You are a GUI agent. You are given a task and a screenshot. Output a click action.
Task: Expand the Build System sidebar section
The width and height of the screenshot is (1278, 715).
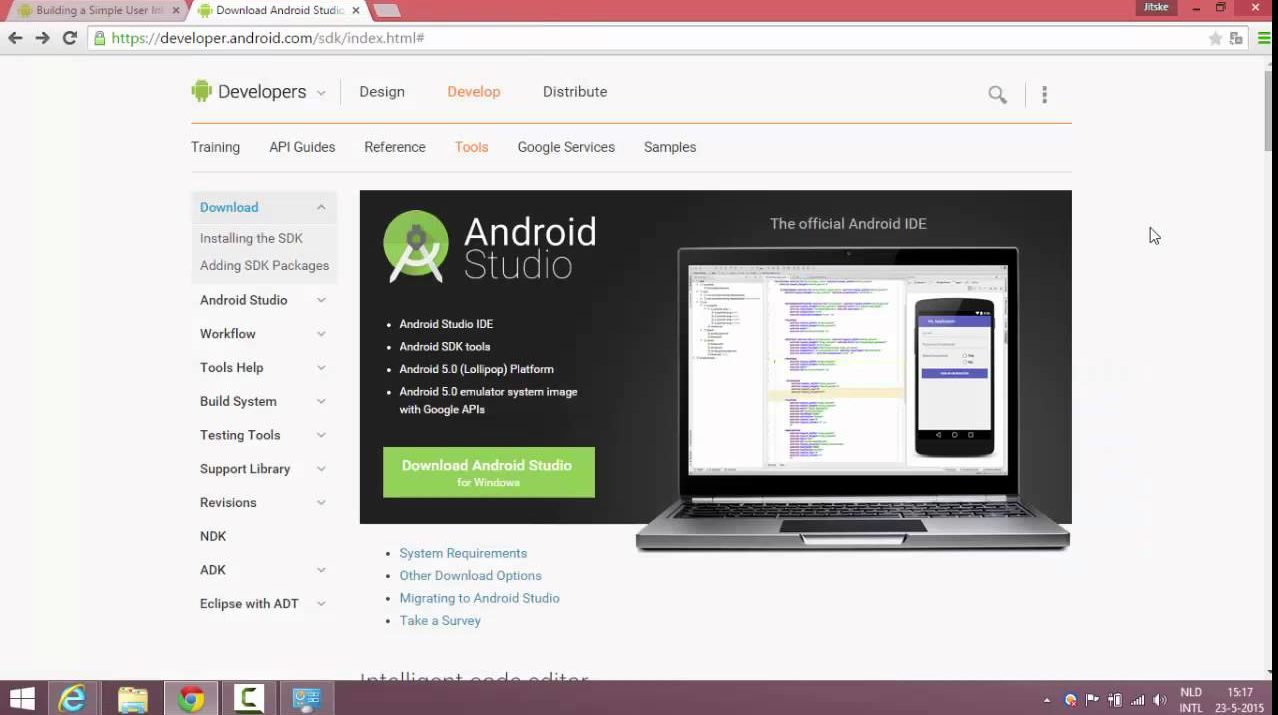[x=321, y=401]
